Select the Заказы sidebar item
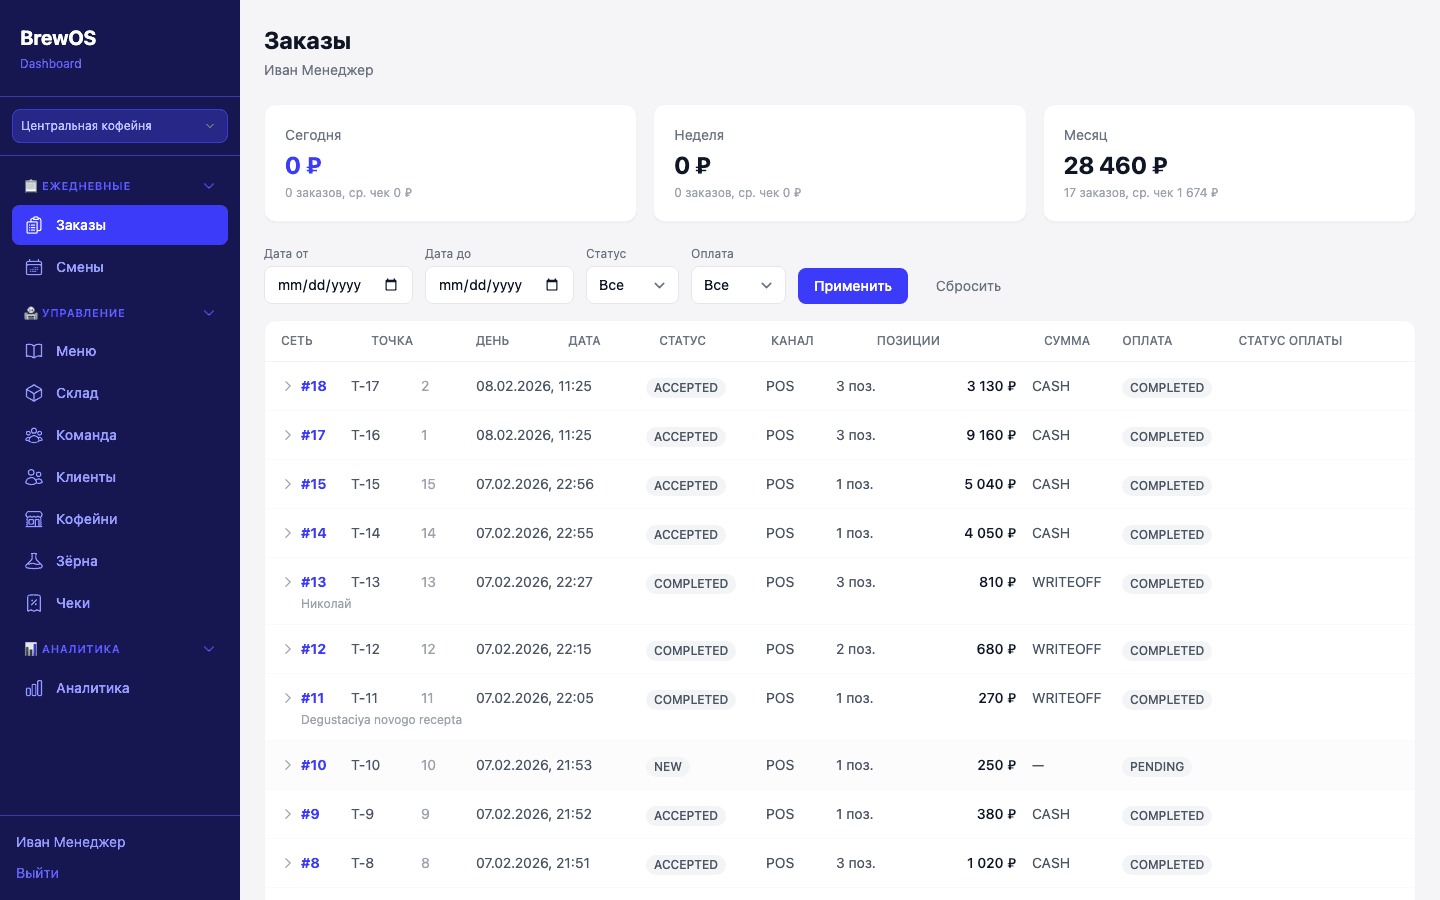 [120, 225]
